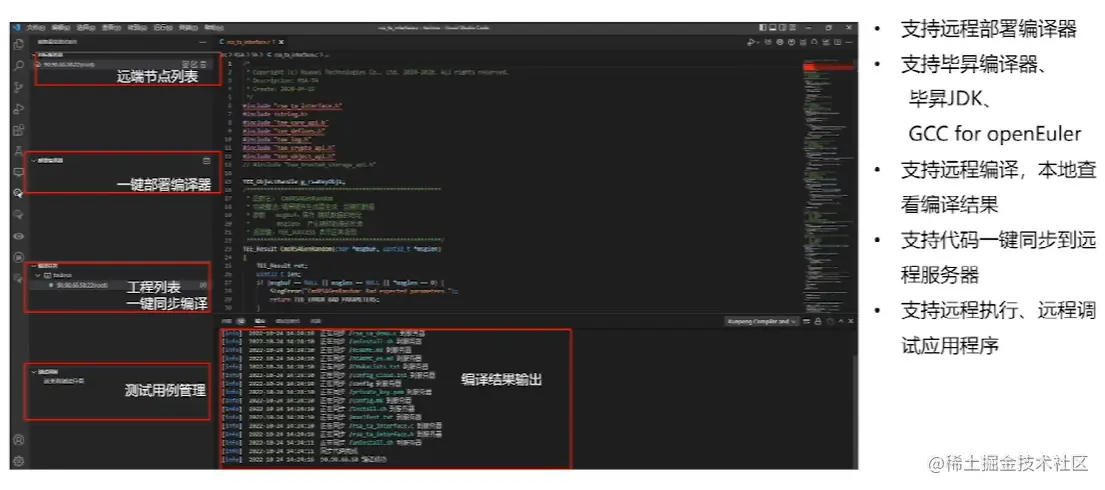Image resolution: width=1105 pixels, height=490 pixels.
Task: Open the 帮助(H) menu
Action: click(x=214, y=28)
